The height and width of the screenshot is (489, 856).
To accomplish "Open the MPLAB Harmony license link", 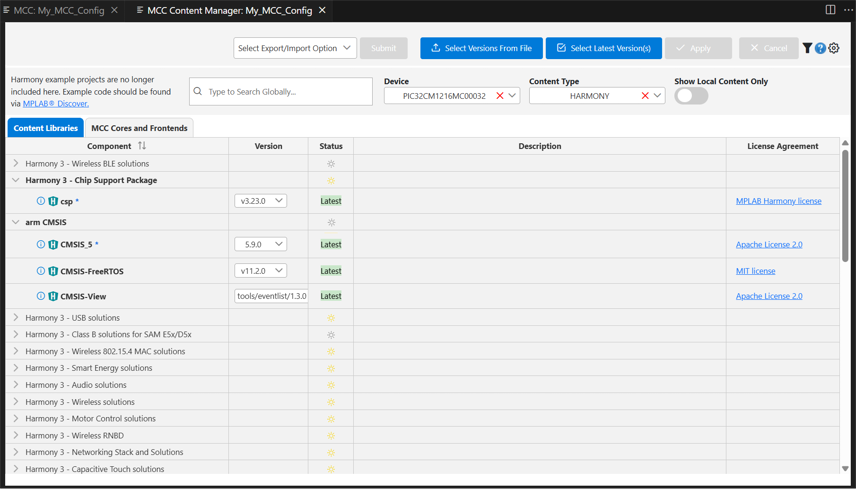I will [x=778, y=201].
